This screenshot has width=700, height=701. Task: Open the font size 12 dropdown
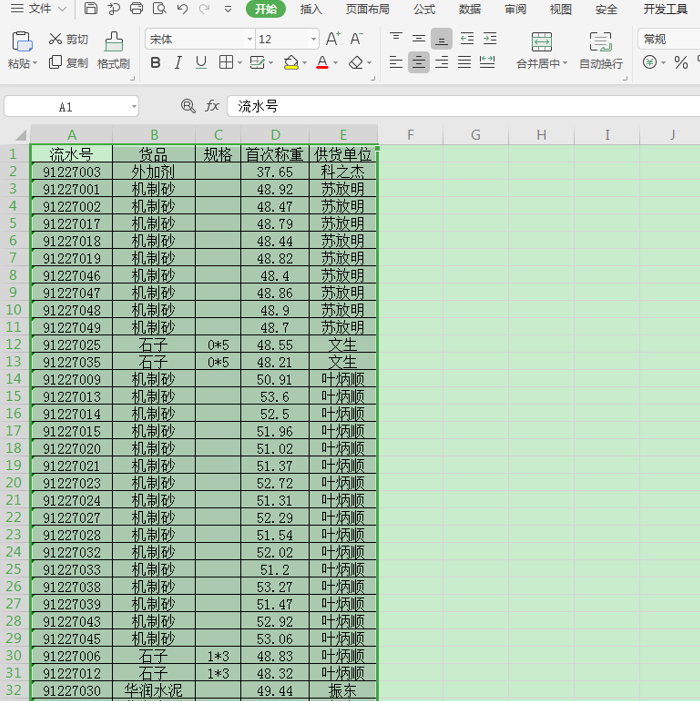314,39
